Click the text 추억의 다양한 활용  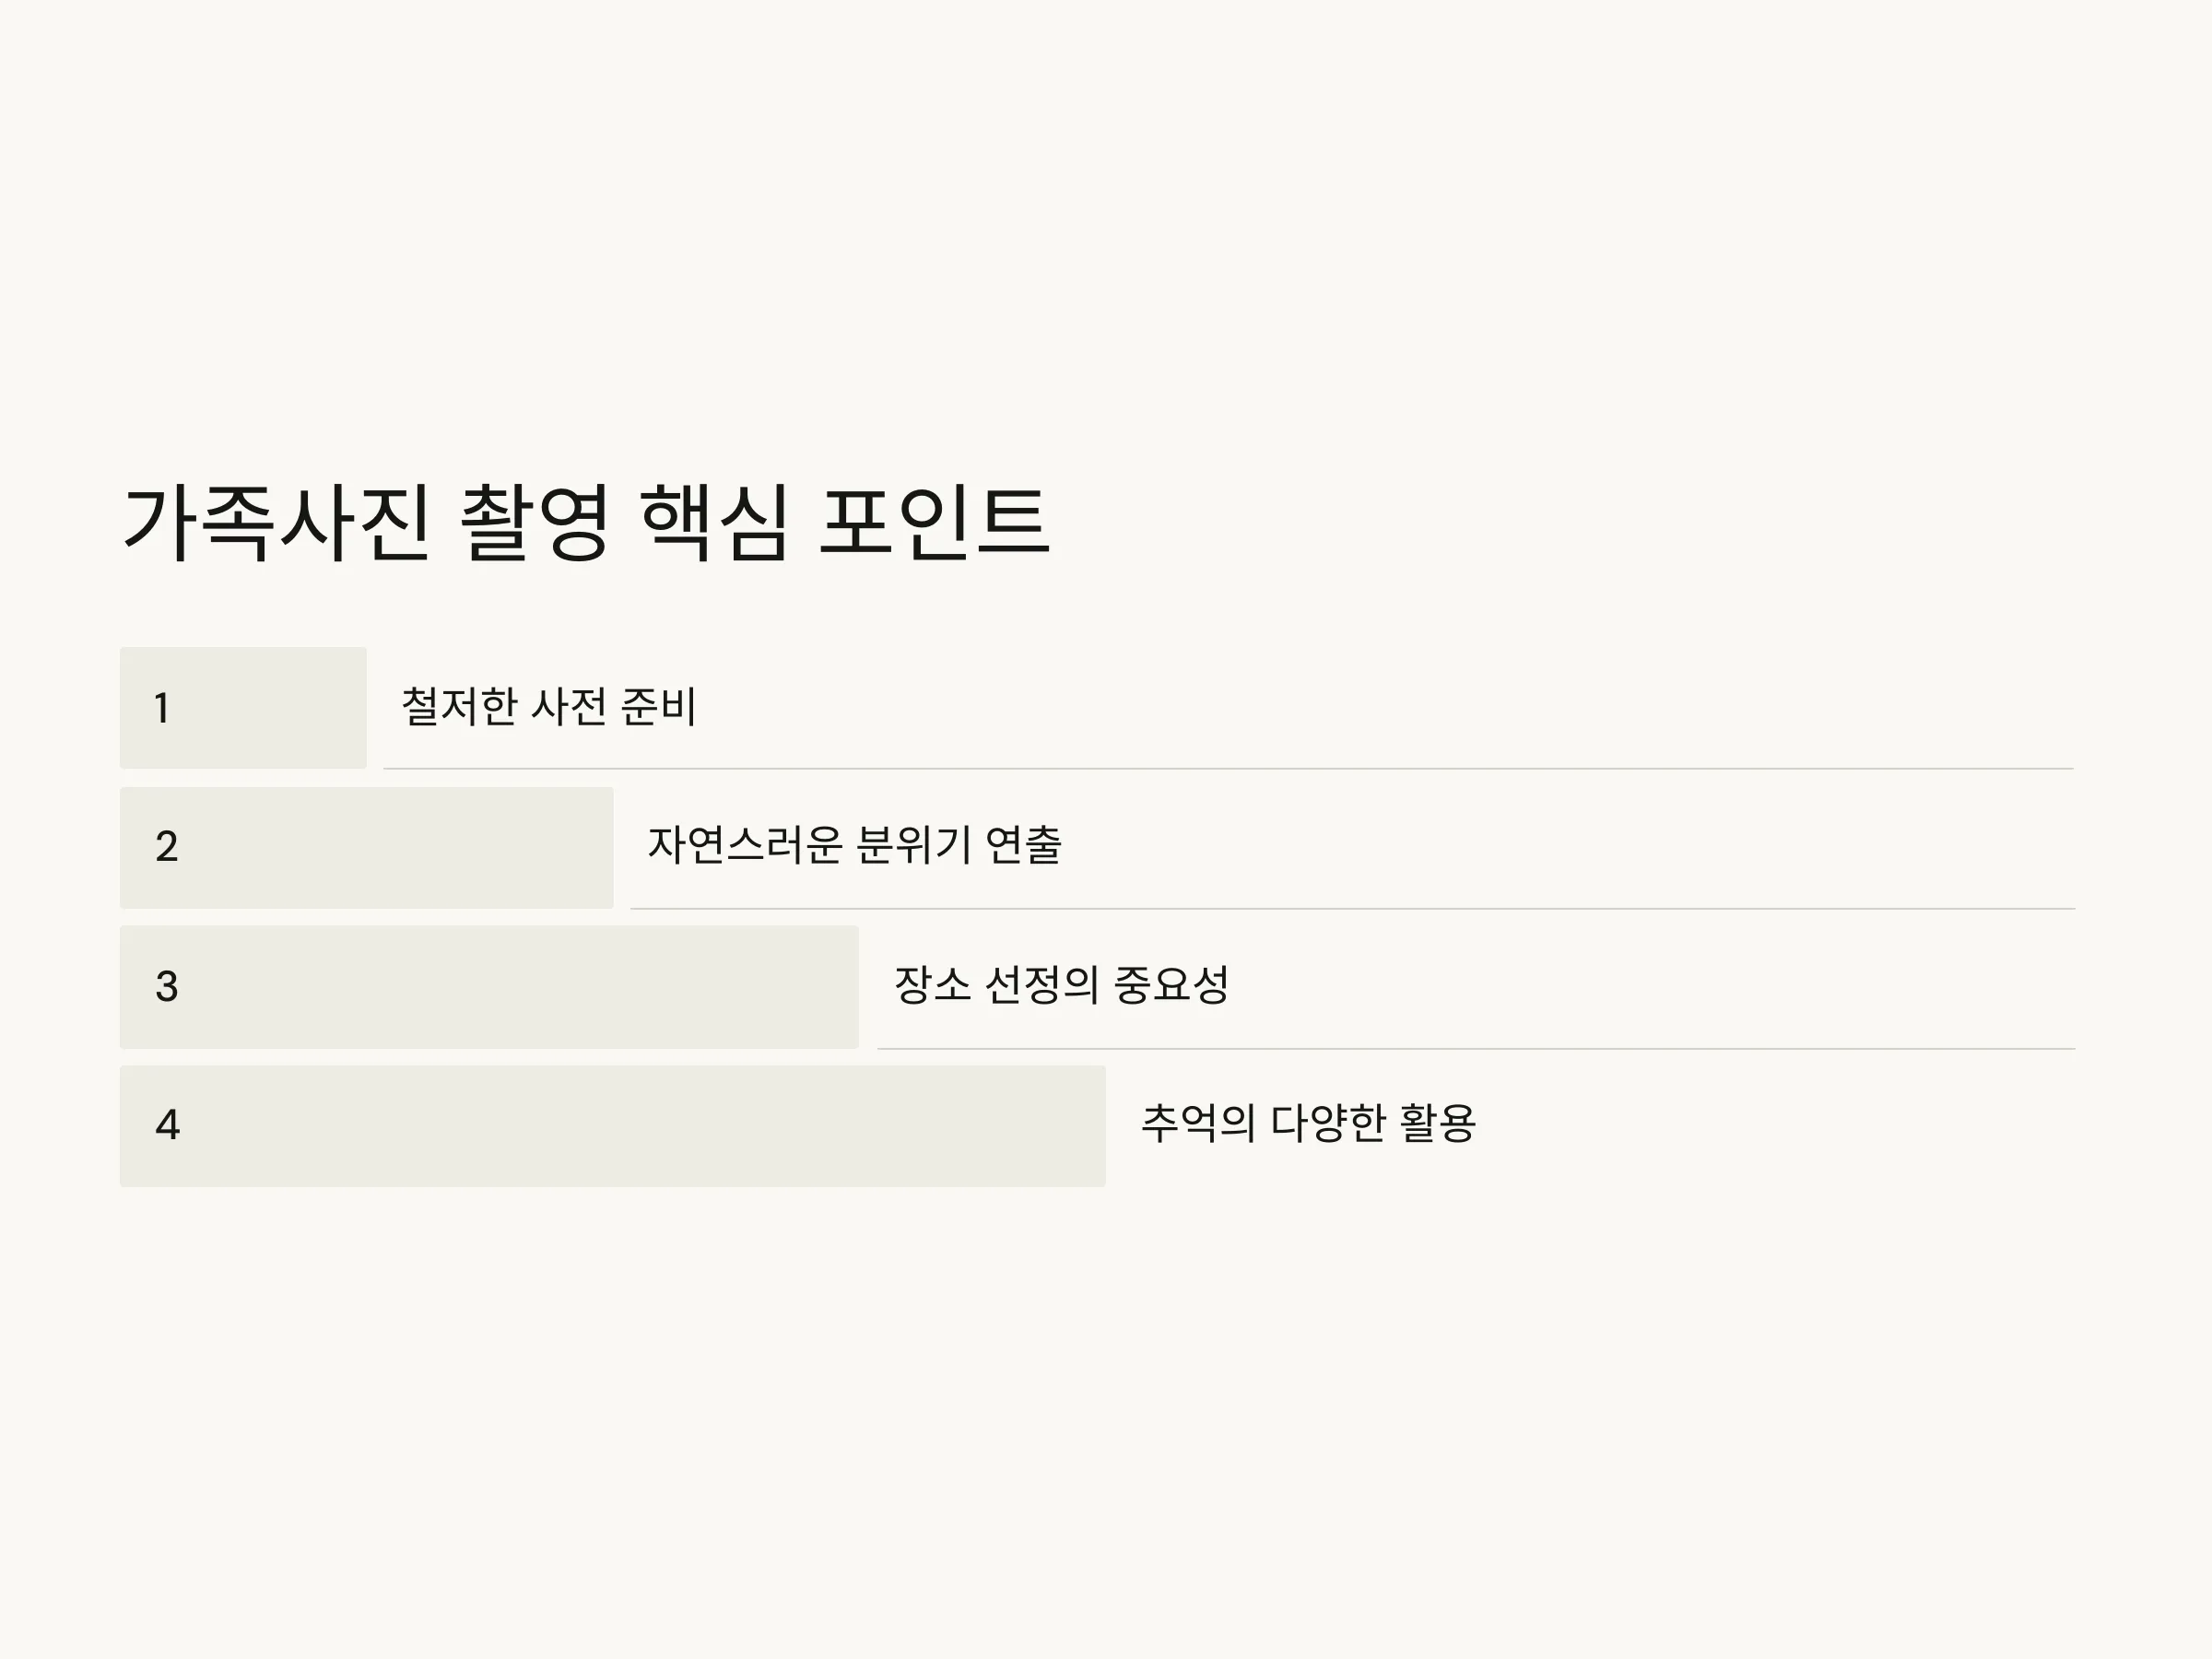click(x=1308, y=1123)
